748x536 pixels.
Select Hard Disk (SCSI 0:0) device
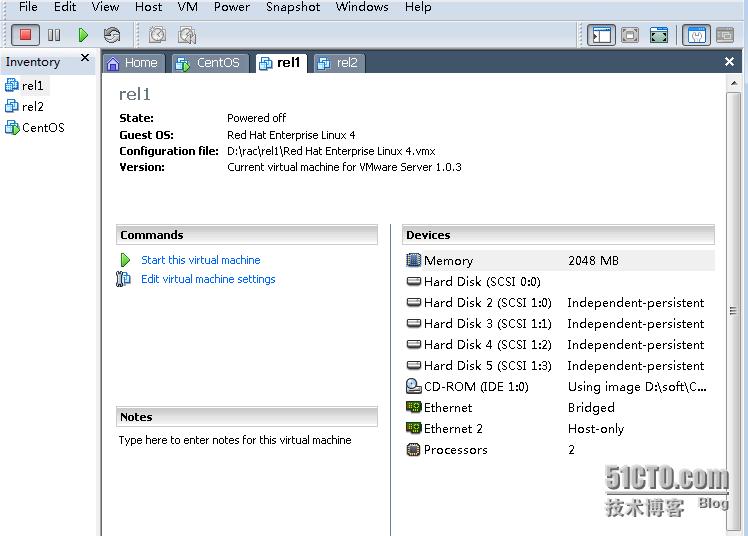click(559, 281)
